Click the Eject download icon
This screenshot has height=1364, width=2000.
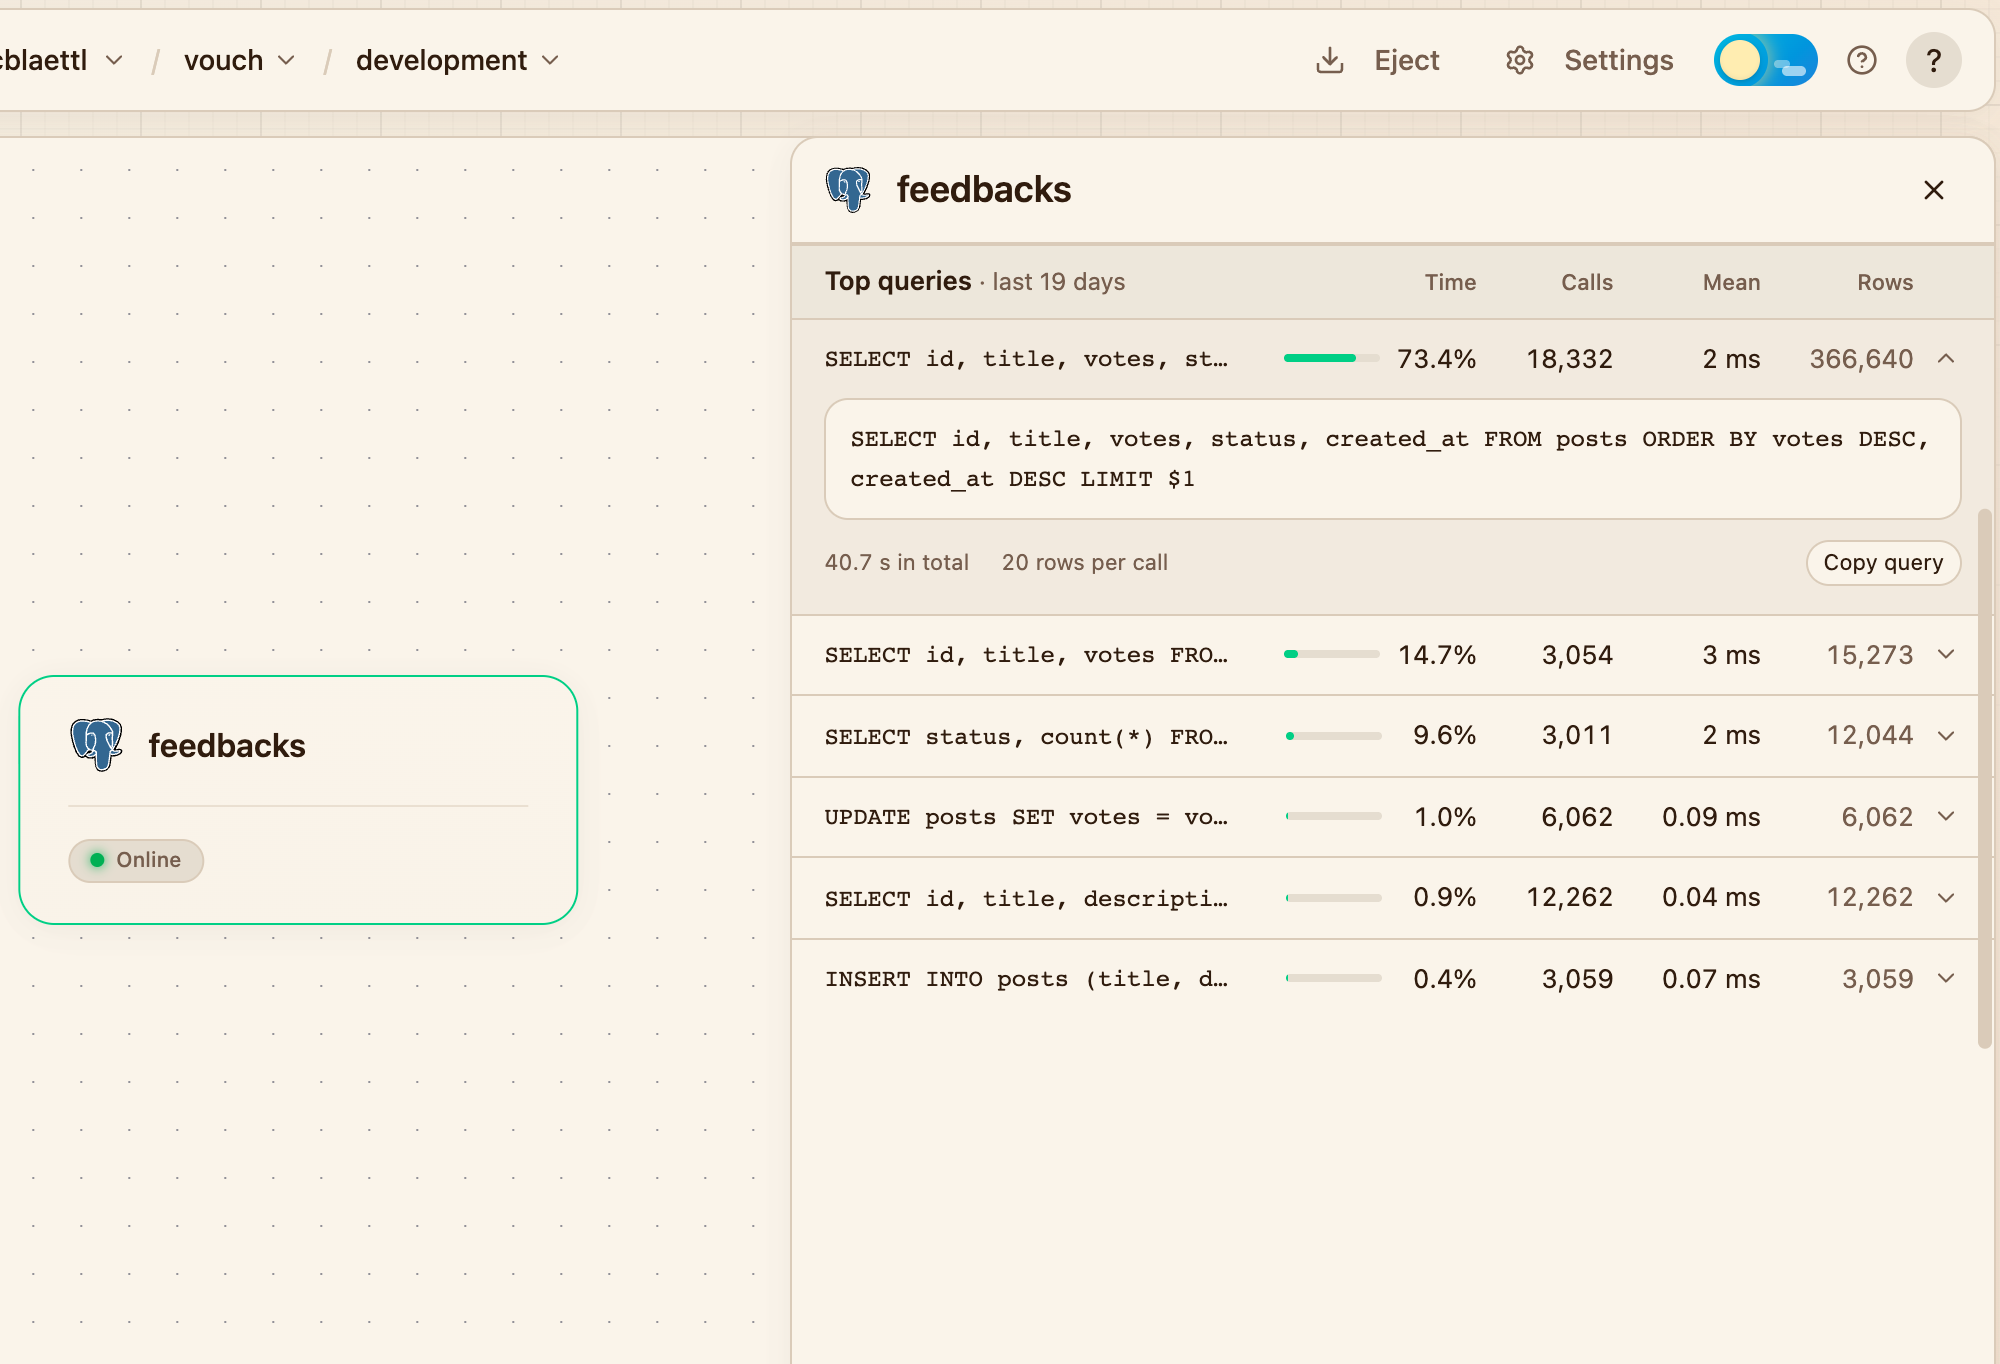coord(1329,60)
